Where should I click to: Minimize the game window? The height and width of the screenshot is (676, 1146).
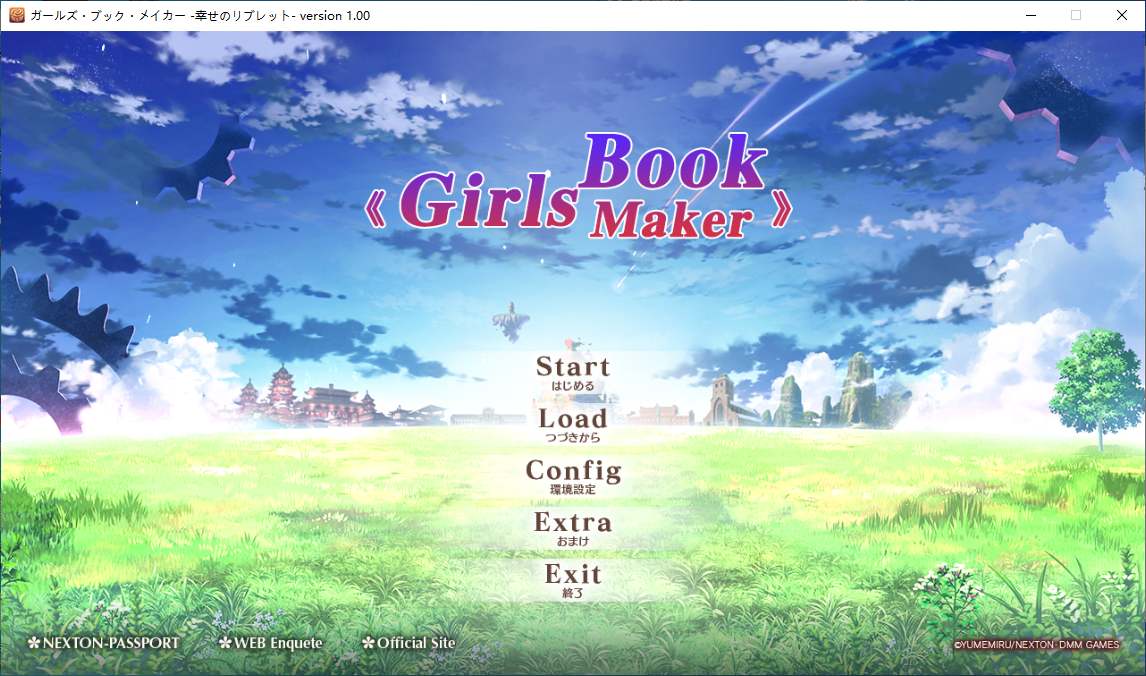1031,15
